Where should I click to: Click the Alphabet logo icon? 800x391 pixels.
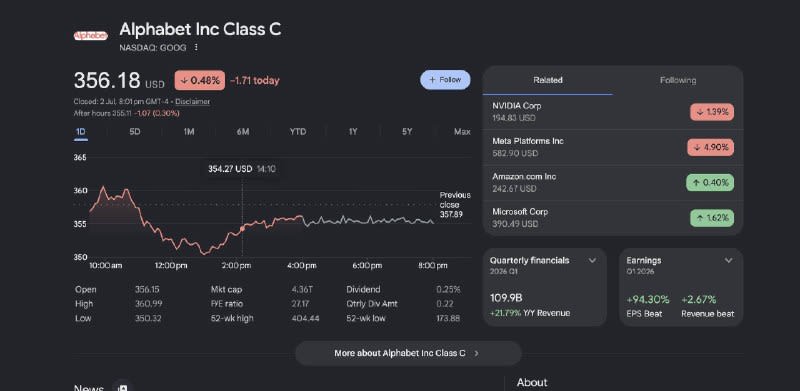pos(90,36)
